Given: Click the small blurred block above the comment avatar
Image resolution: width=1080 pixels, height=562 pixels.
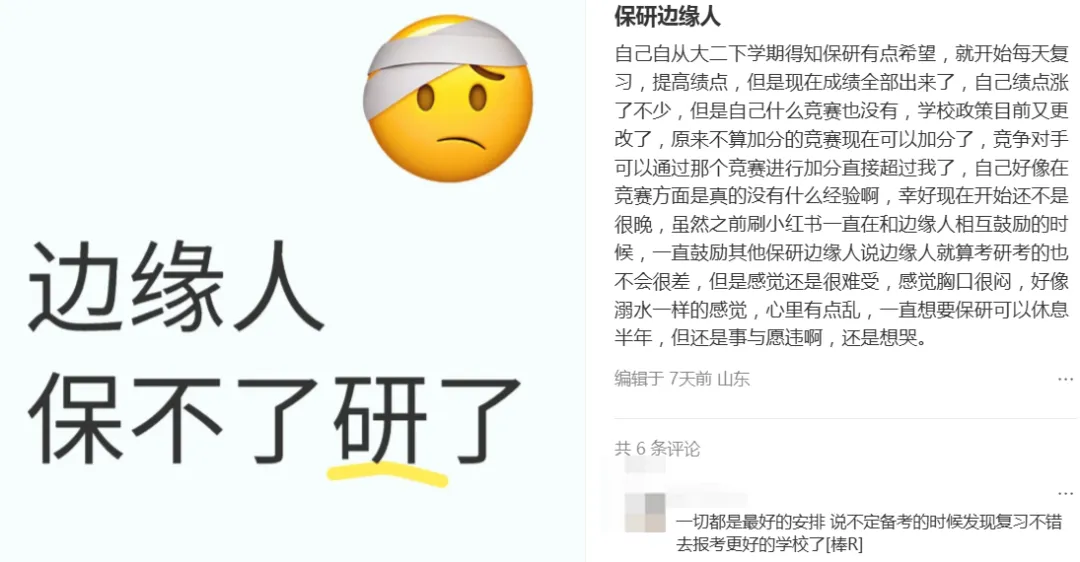Looking at the screenshot, I should [x=645, y=466].
